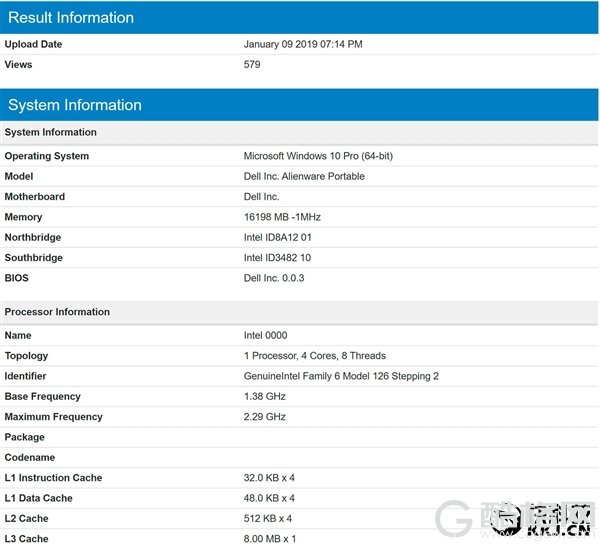Click the Topology label
The image size is (600, 546).
(x=26, y=356)
